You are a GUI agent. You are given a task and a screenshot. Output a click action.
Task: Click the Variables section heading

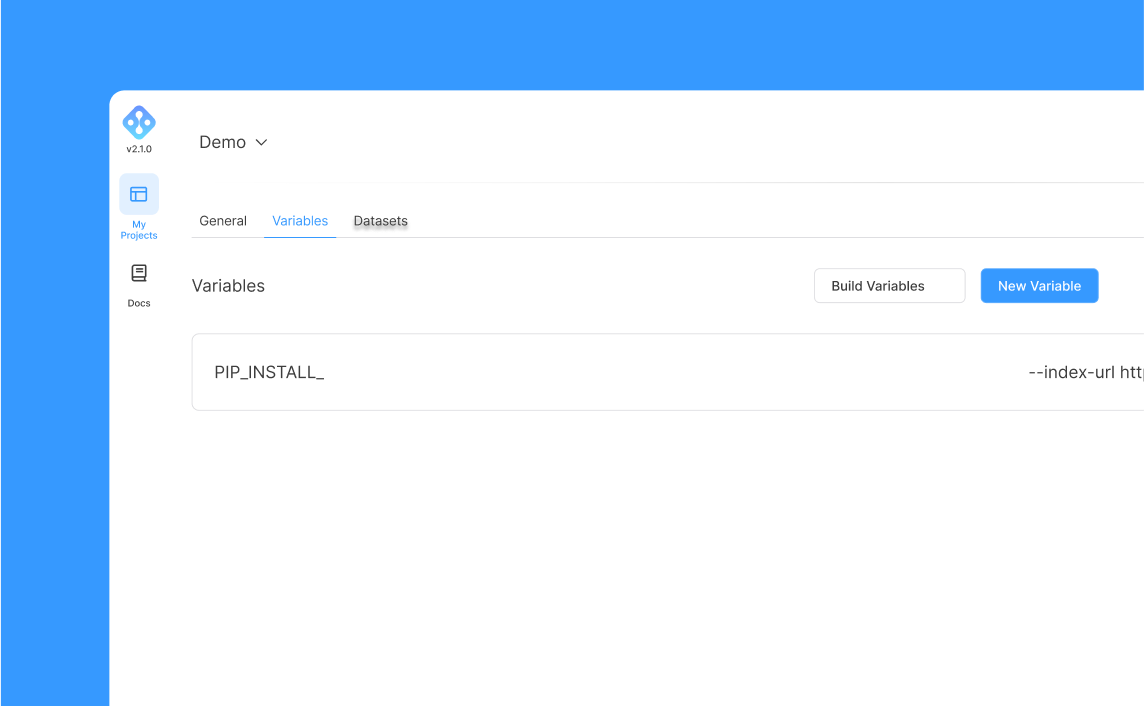(x=228, y=286)
